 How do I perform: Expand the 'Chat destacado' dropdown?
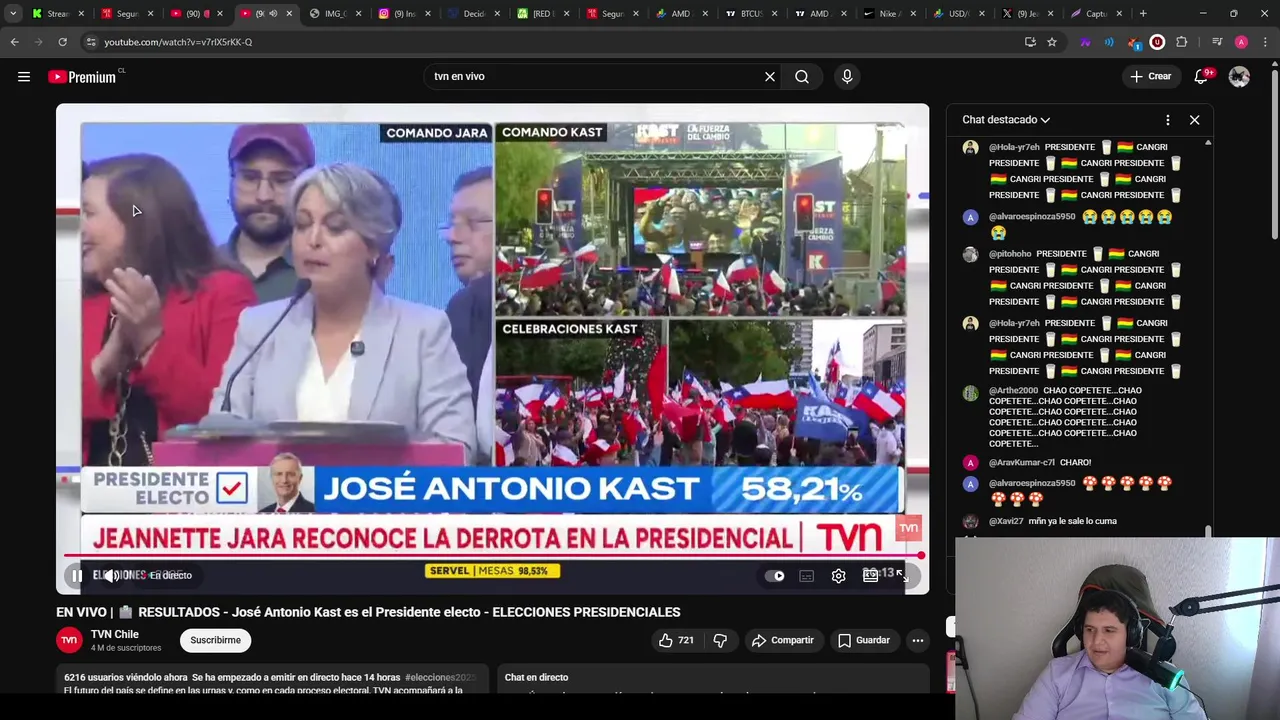click(x=1006, y=119)
